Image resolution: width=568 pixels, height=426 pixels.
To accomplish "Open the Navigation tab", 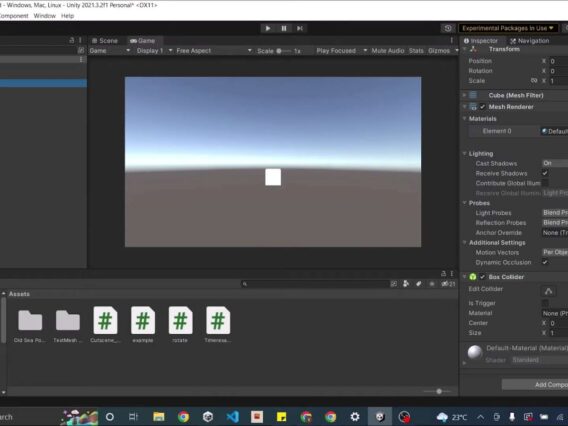I will [x=530, y=41].
